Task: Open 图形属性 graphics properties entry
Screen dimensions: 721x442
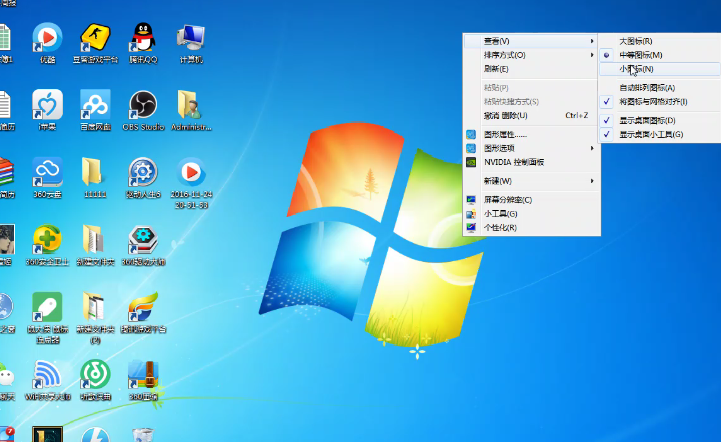Action: [x=531, y=134]
